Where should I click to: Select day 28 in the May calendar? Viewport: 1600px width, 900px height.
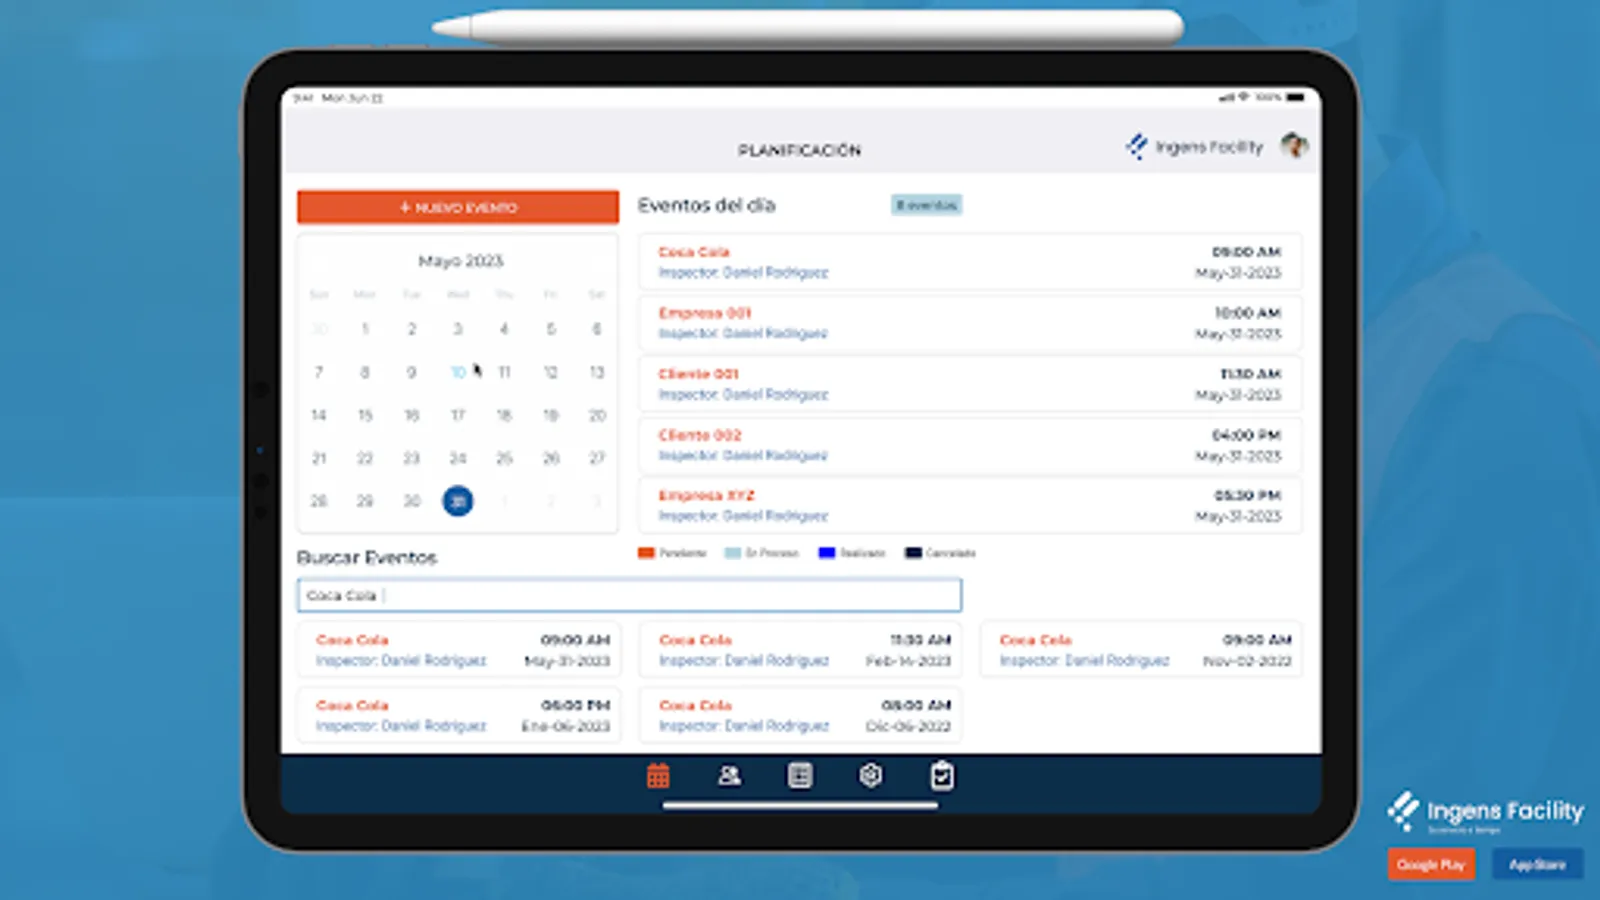coord(319,501)
